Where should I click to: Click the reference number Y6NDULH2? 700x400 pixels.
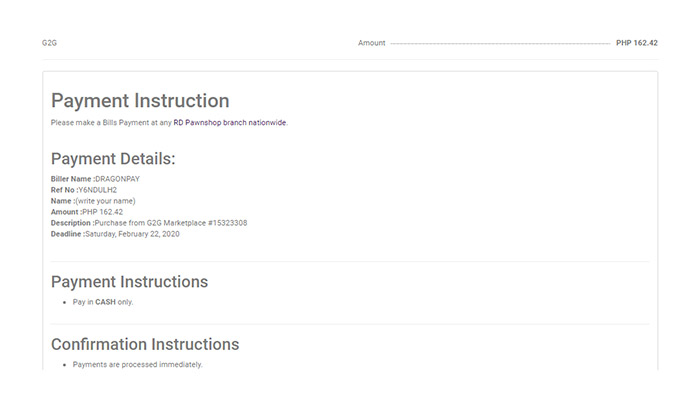click(x=98, y=189)
